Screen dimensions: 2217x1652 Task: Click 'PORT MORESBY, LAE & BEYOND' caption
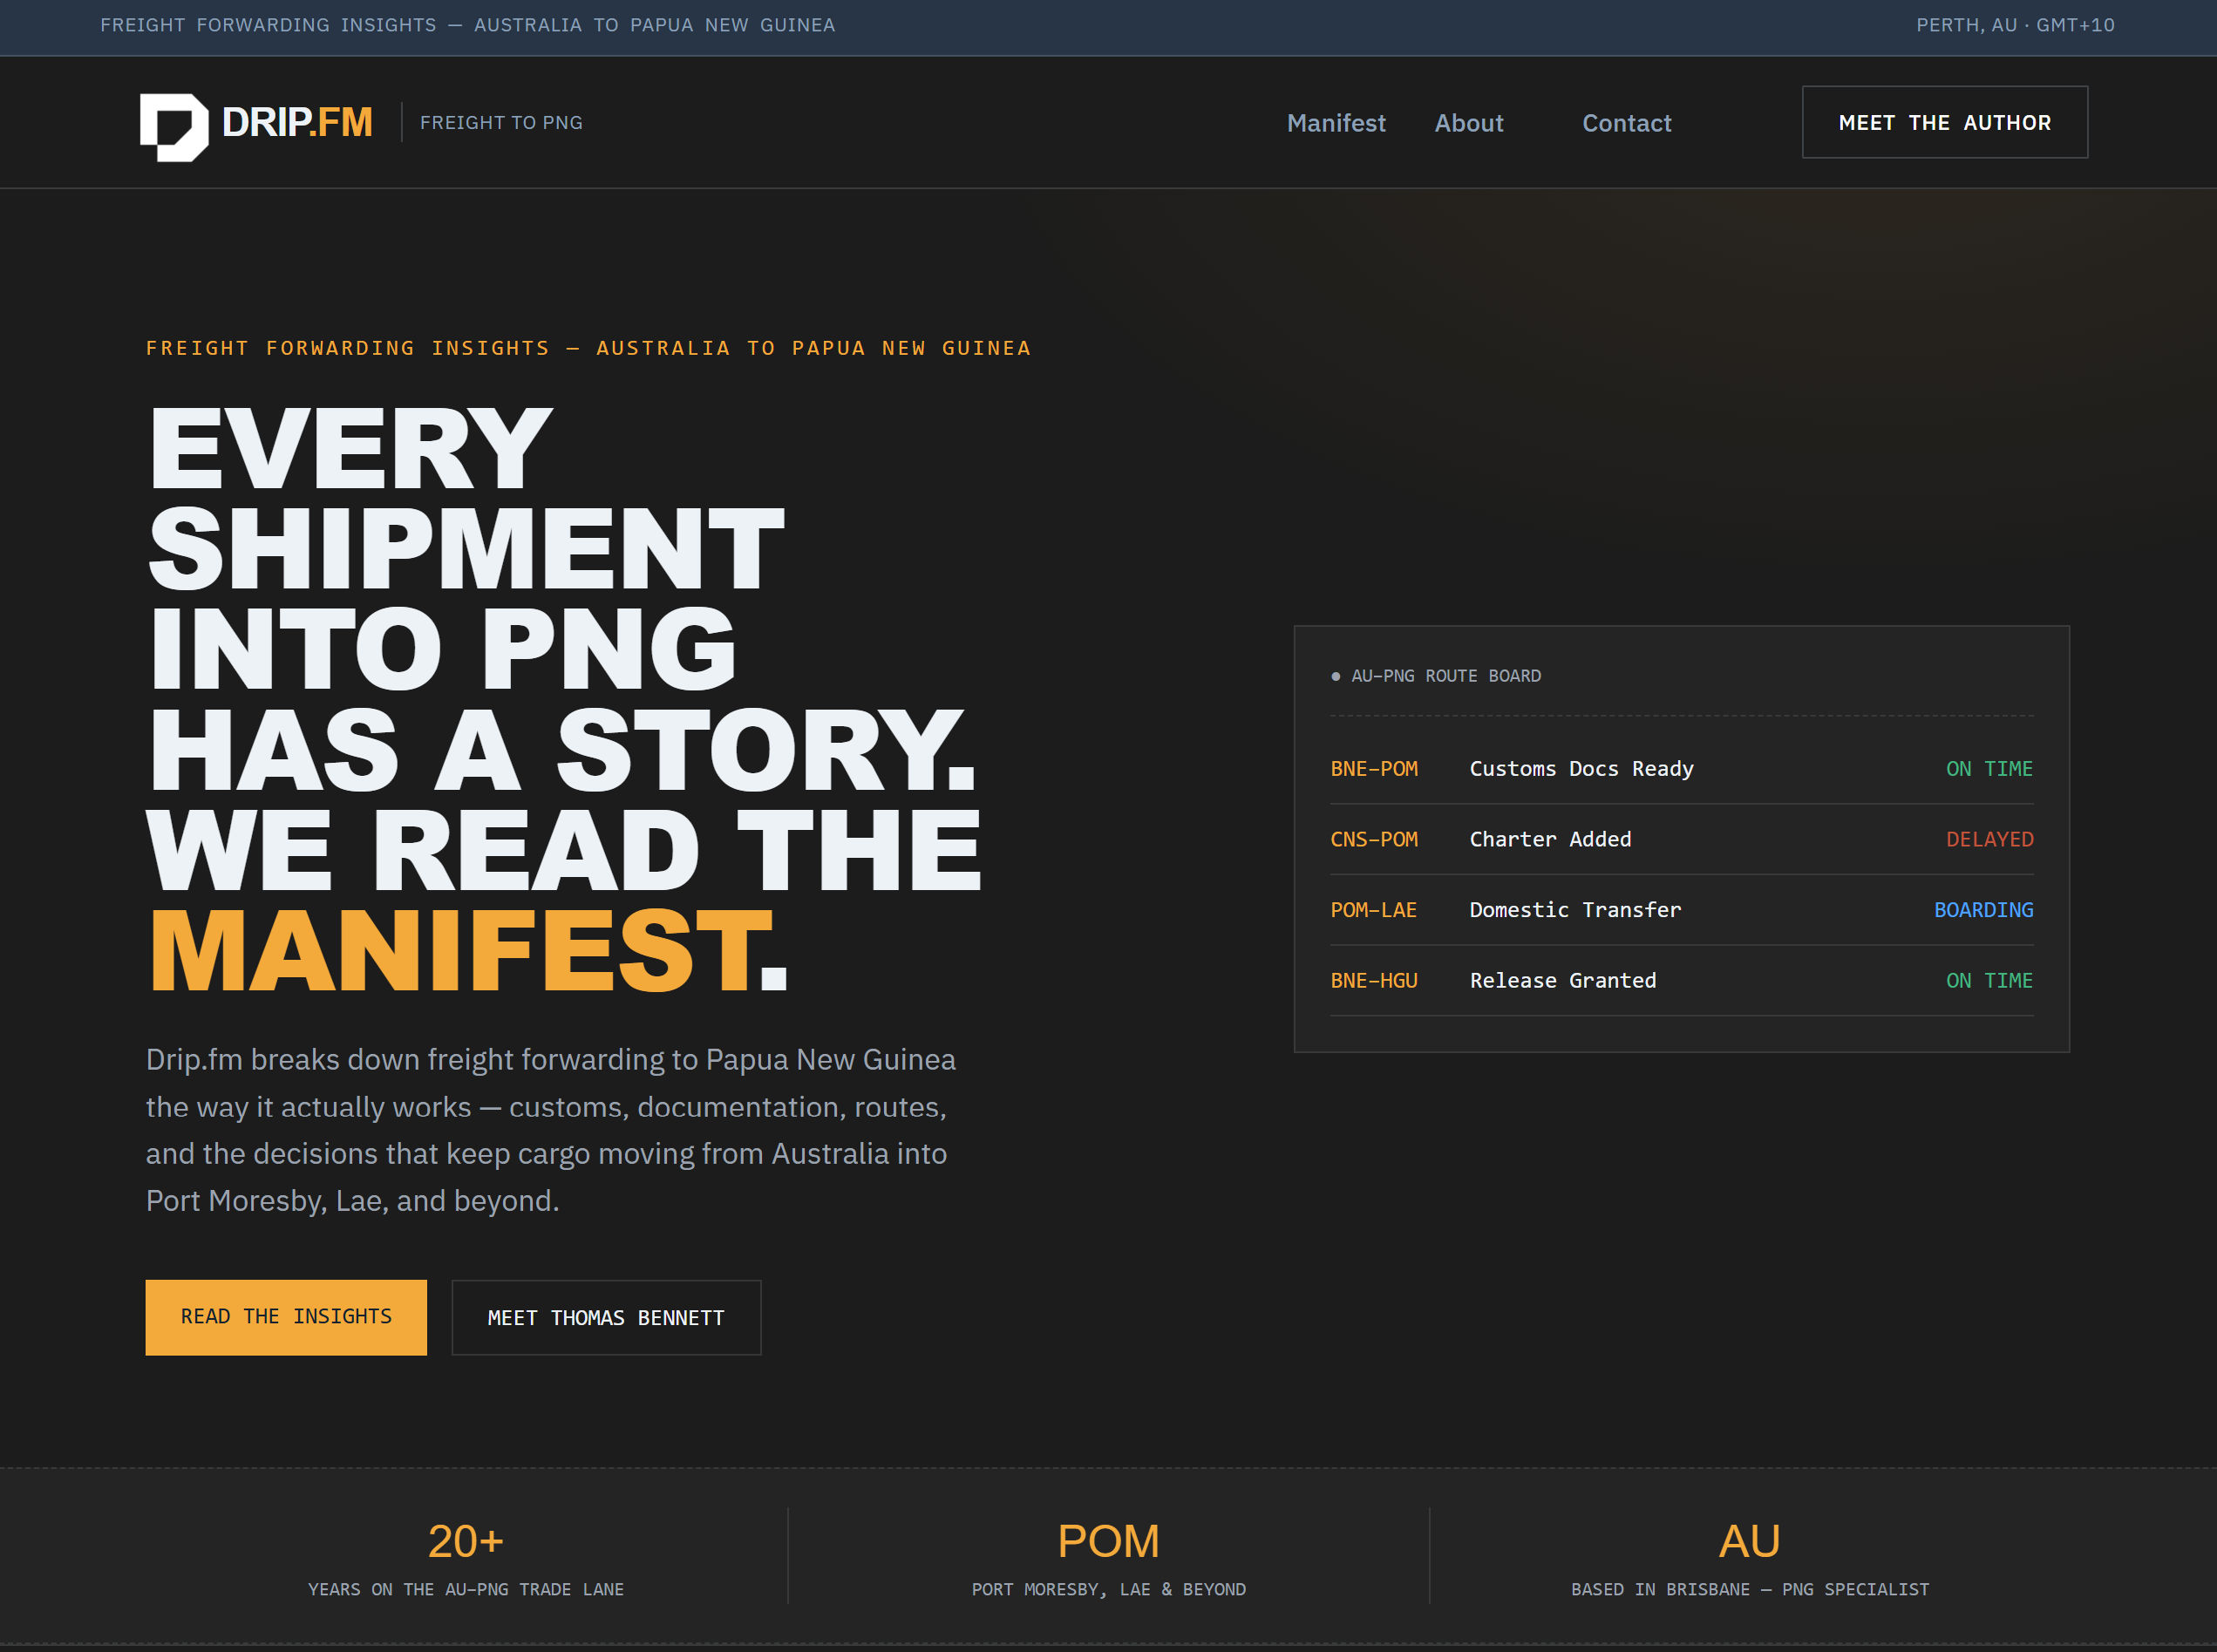(1108, 1590)
